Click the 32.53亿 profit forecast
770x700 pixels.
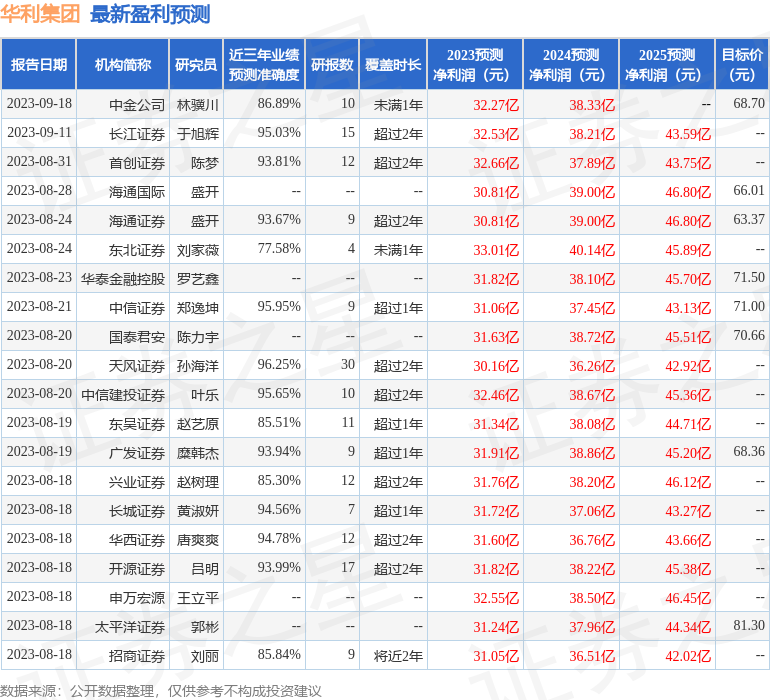pos(496,134)
